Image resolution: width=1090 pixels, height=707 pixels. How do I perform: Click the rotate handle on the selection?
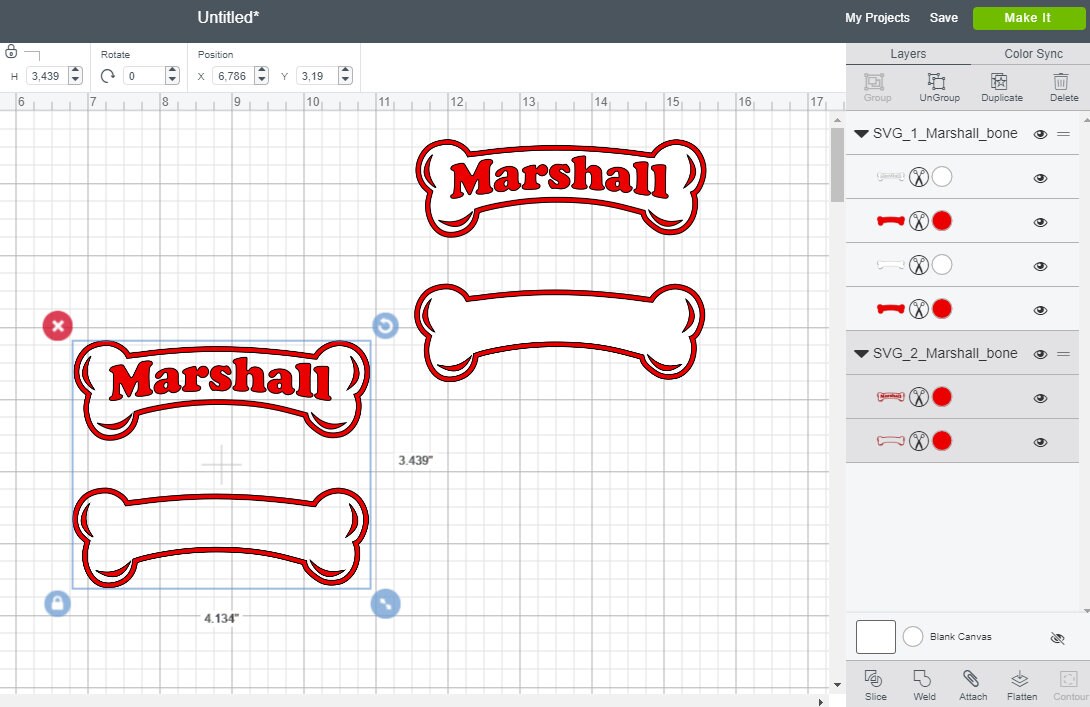(x=385, y=325)
